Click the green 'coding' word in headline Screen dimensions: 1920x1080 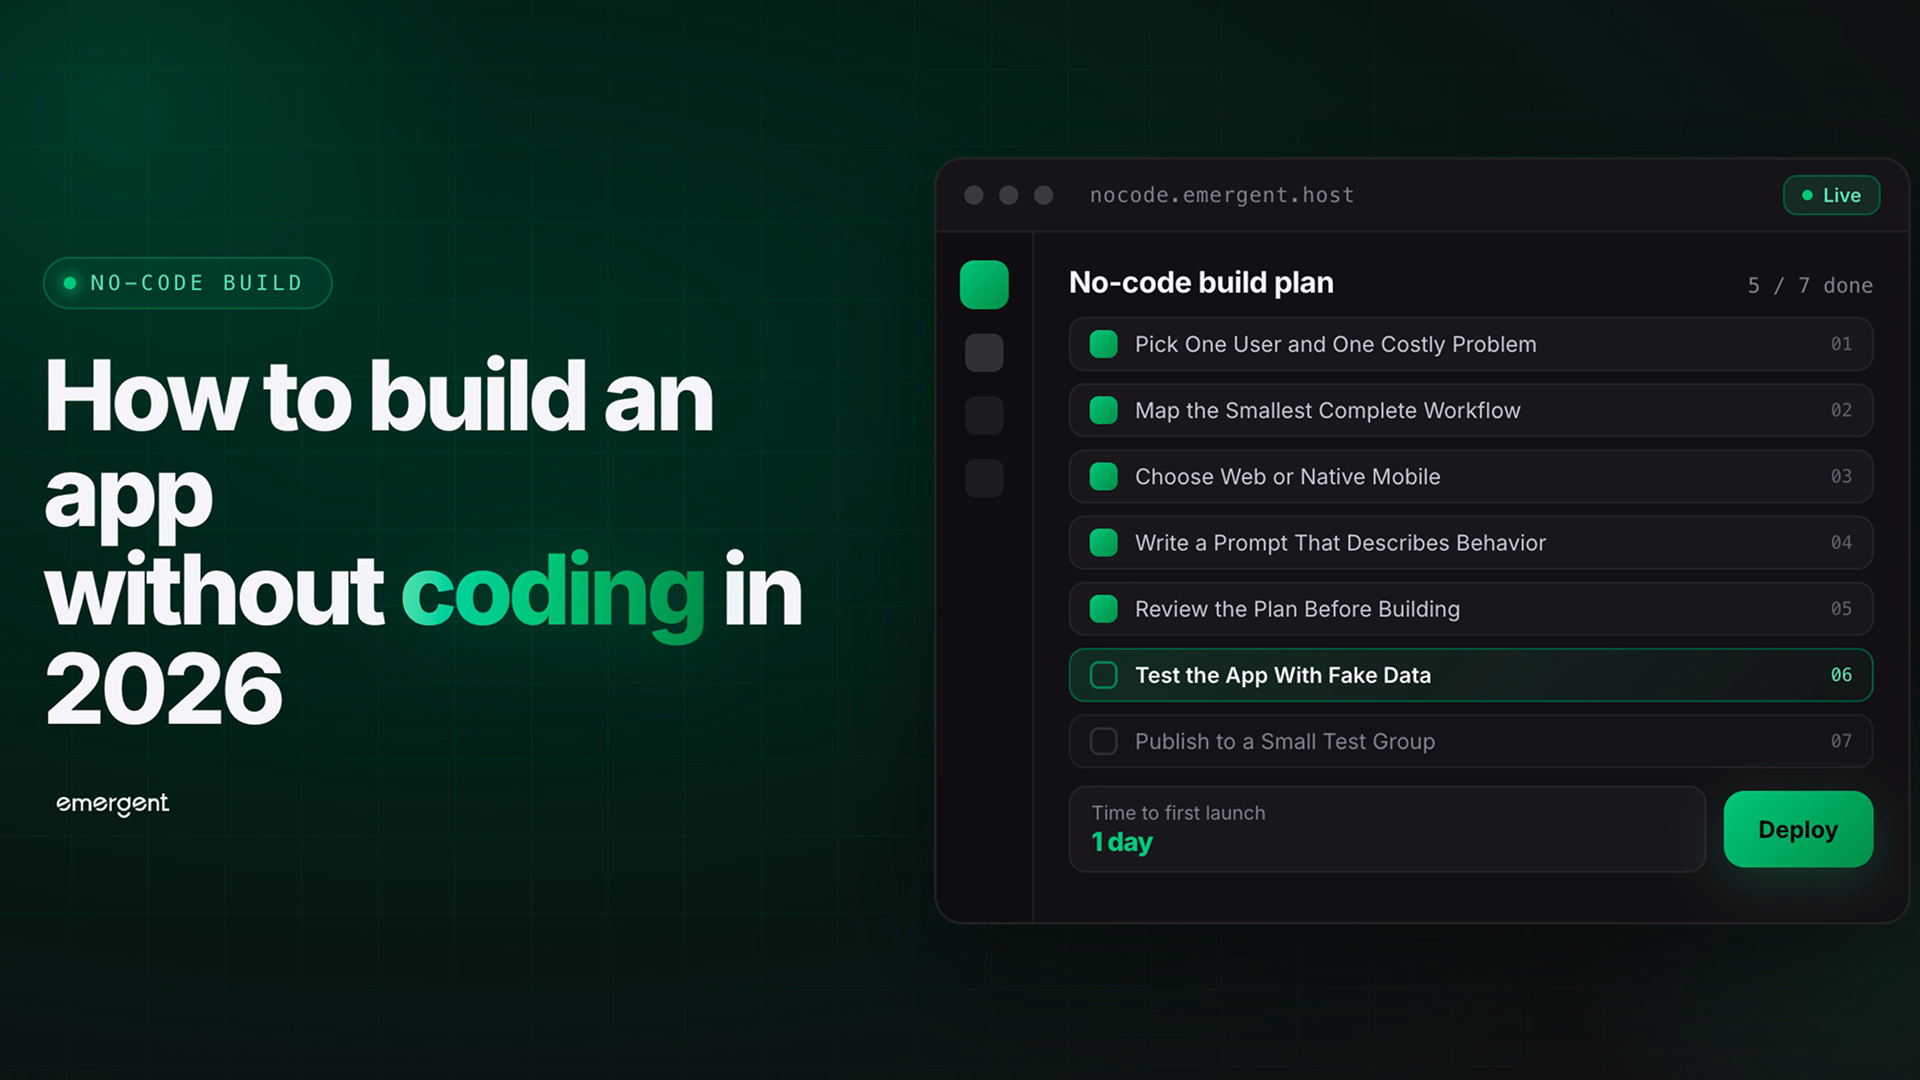pos(554,595)
